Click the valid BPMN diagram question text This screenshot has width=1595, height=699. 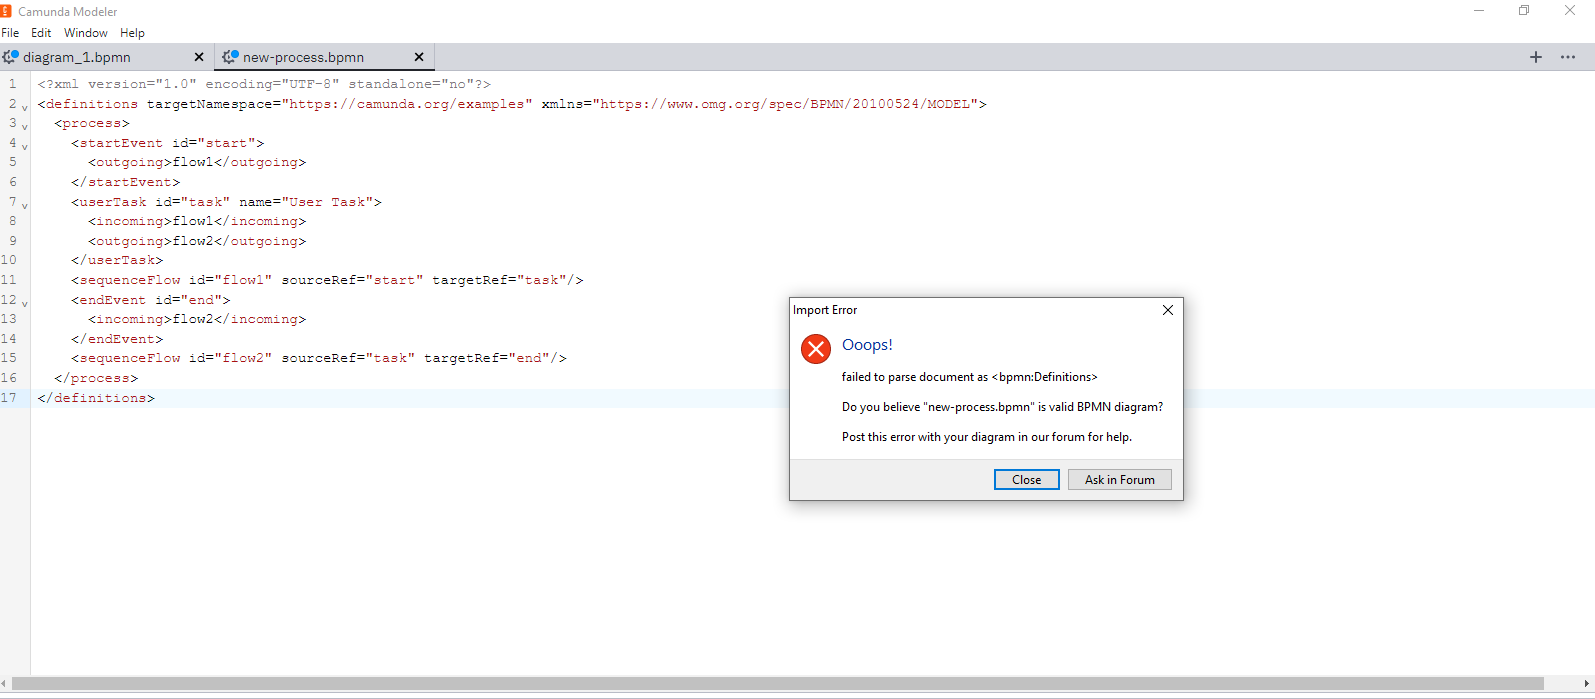(x=1002, y=407)
